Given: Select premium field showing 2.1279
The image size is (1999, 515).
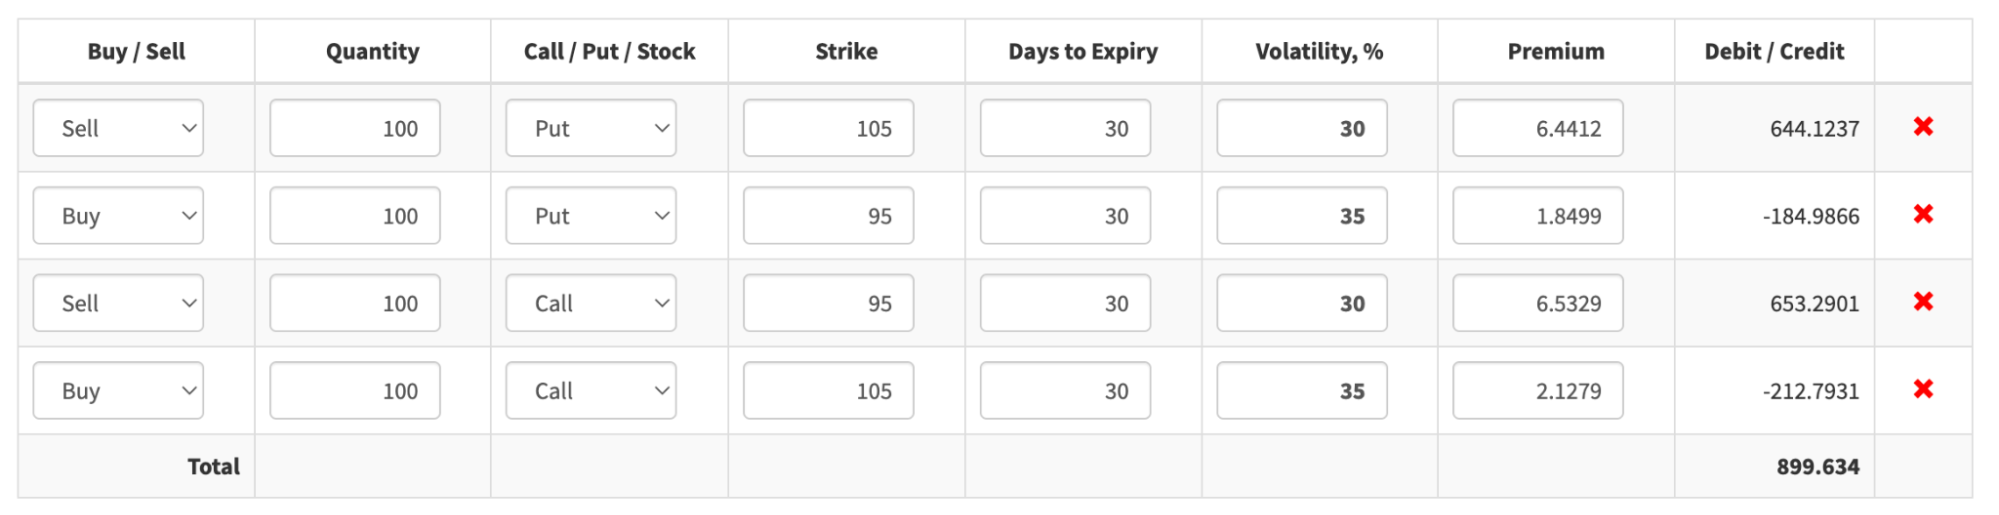Looking at the screenshot, I should click(x=1537, y=391).
